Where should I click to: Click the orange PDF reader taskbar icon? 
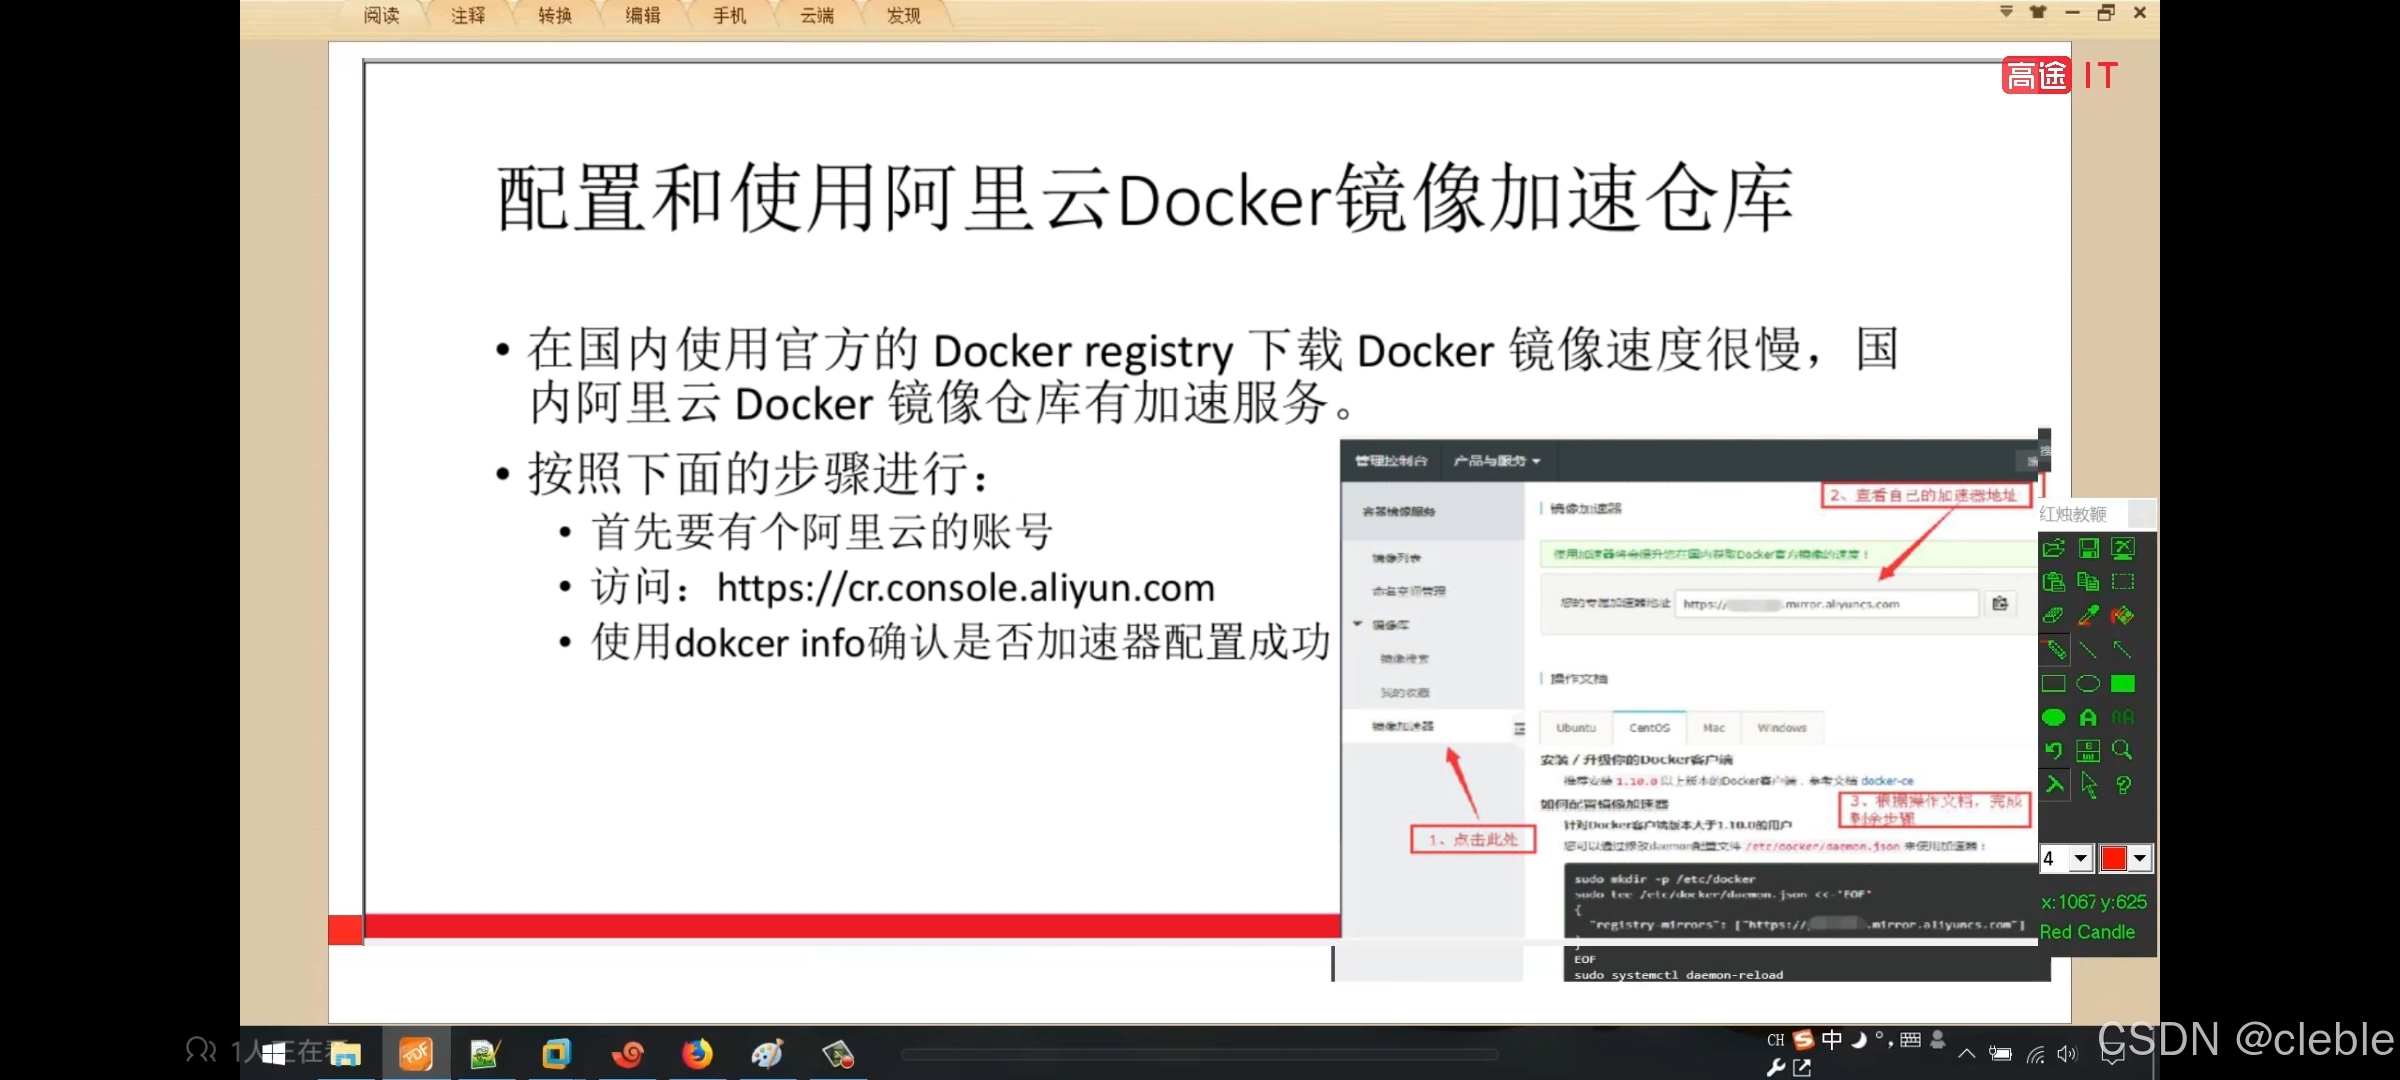[415, 1053]
